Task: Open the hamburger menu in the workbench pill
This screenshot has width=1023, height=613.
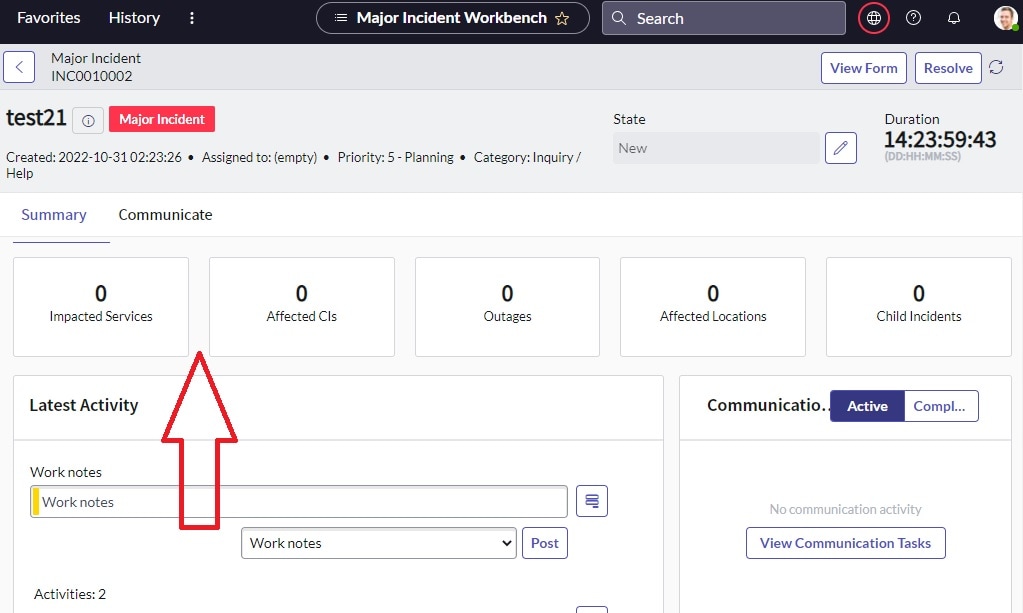Action: click(x=341, y=18)
